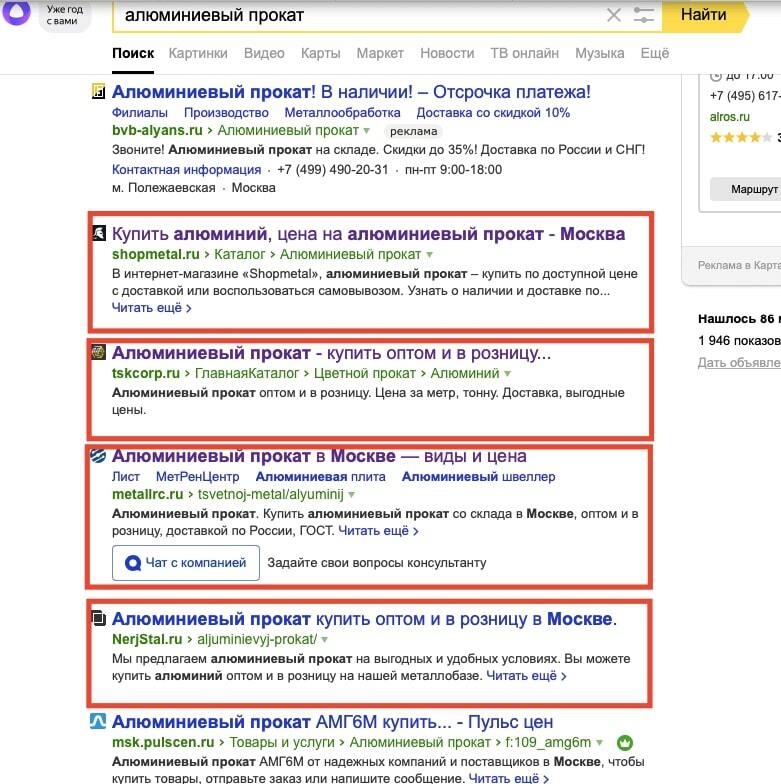The image size is (781, 784).
Task: Click Читать ещё under pulscen result
Action: pos(508,778)
